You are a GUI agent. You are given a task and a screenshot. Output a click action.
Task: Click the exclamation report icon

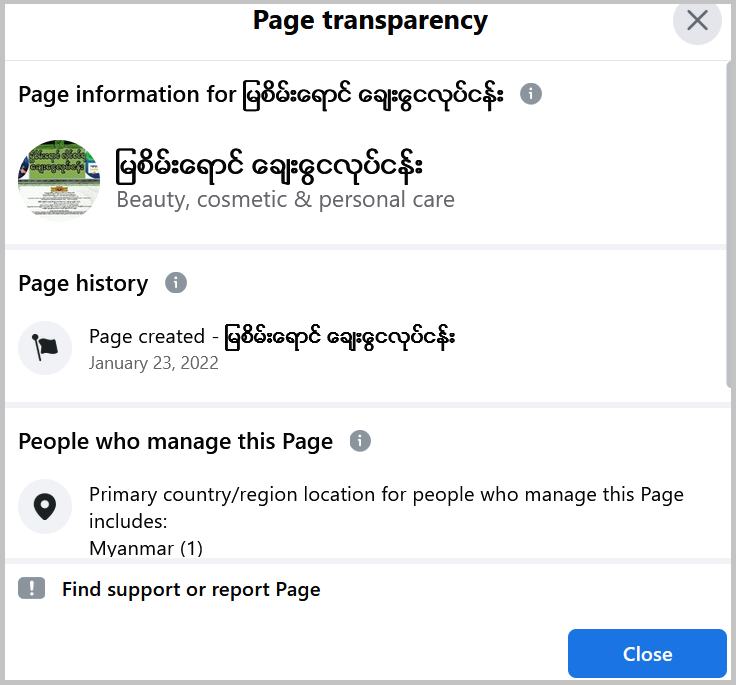(x=31, y=588)
